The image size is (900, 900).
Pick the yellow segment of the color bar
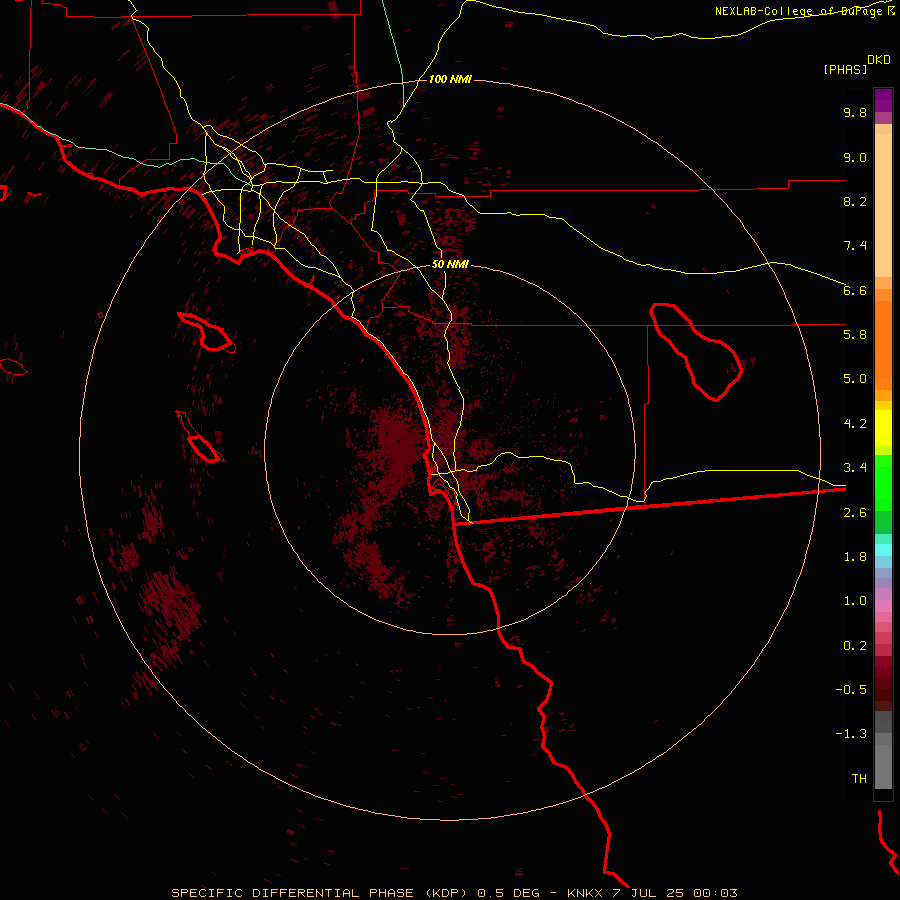click(x=883, y=428)
